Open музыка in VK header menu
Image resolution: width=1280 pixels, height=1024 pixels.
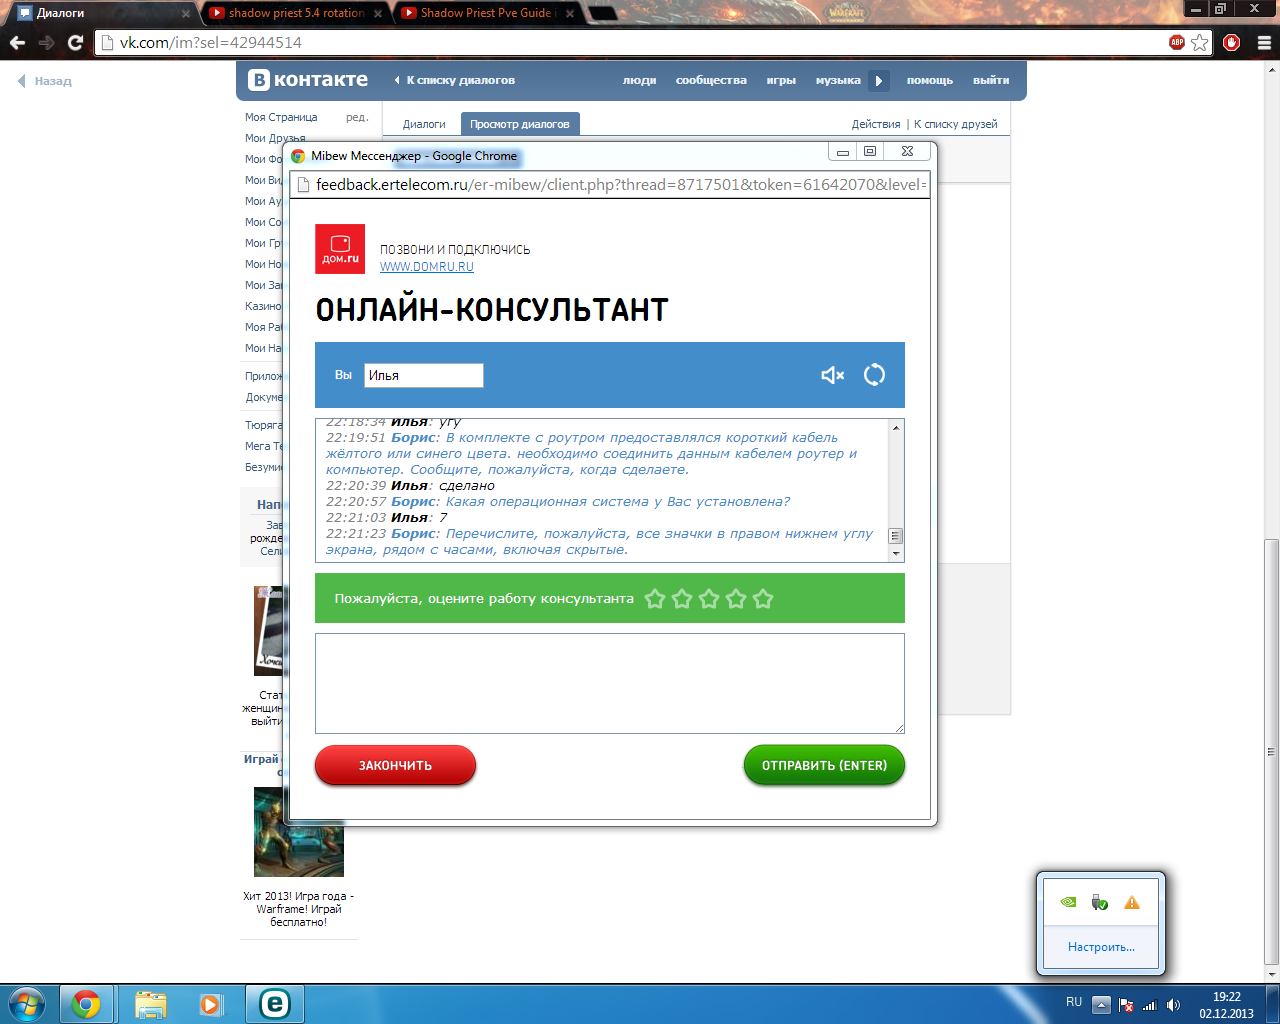838,80
